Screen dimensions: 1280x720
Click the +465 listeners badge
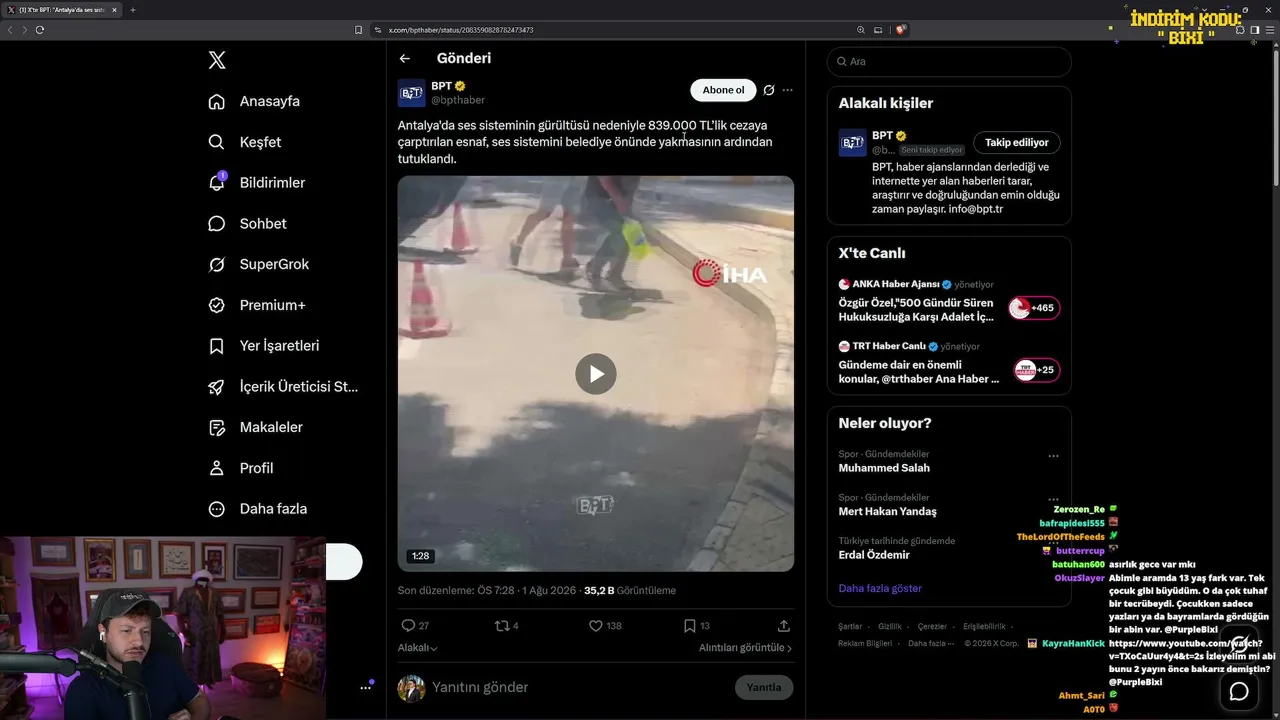pos(1034,308)
